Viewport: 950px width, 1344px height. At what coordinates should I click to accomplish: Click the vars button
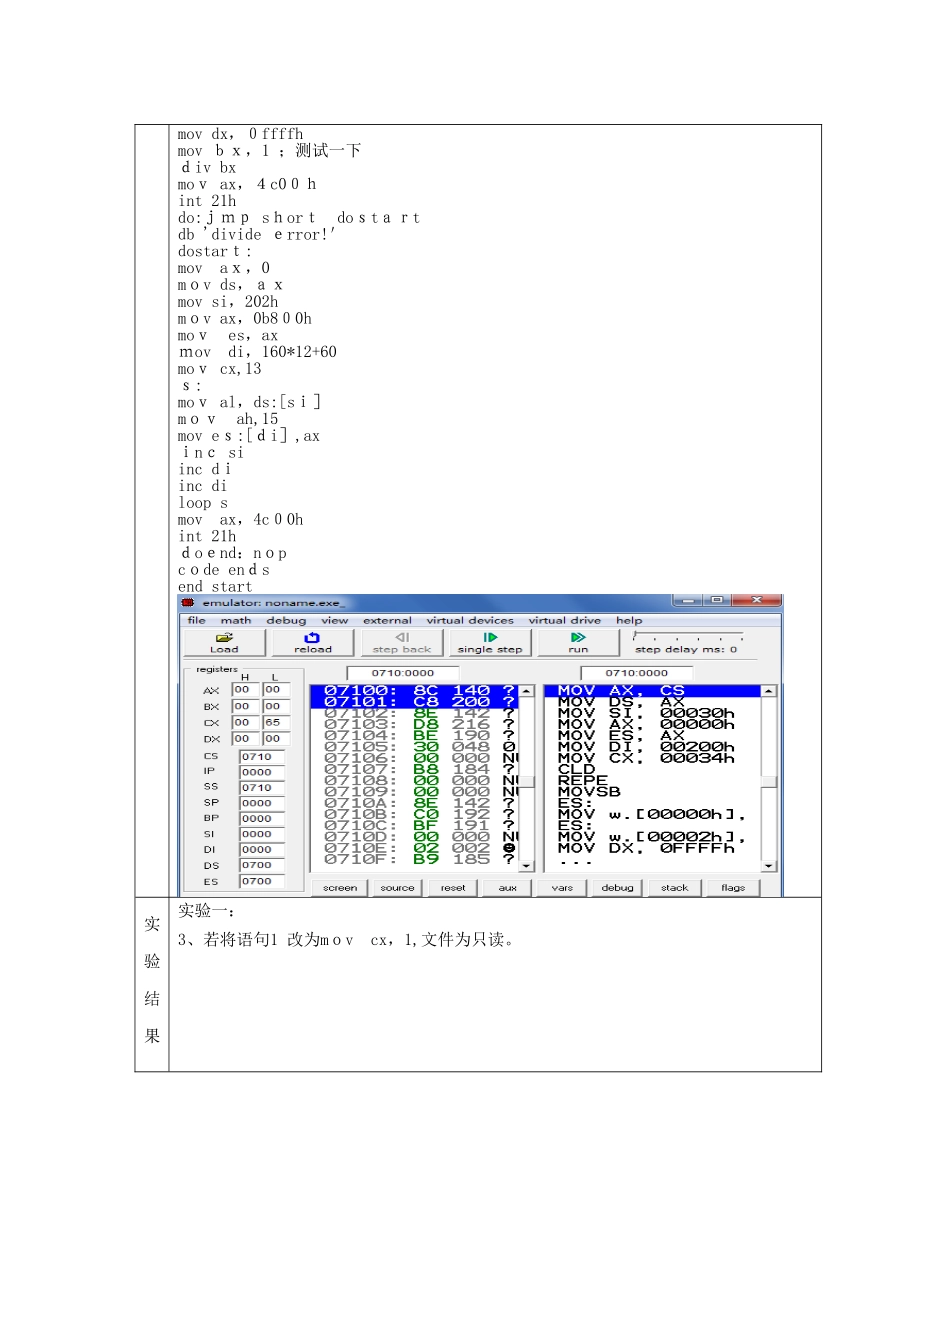coord(562,888)
